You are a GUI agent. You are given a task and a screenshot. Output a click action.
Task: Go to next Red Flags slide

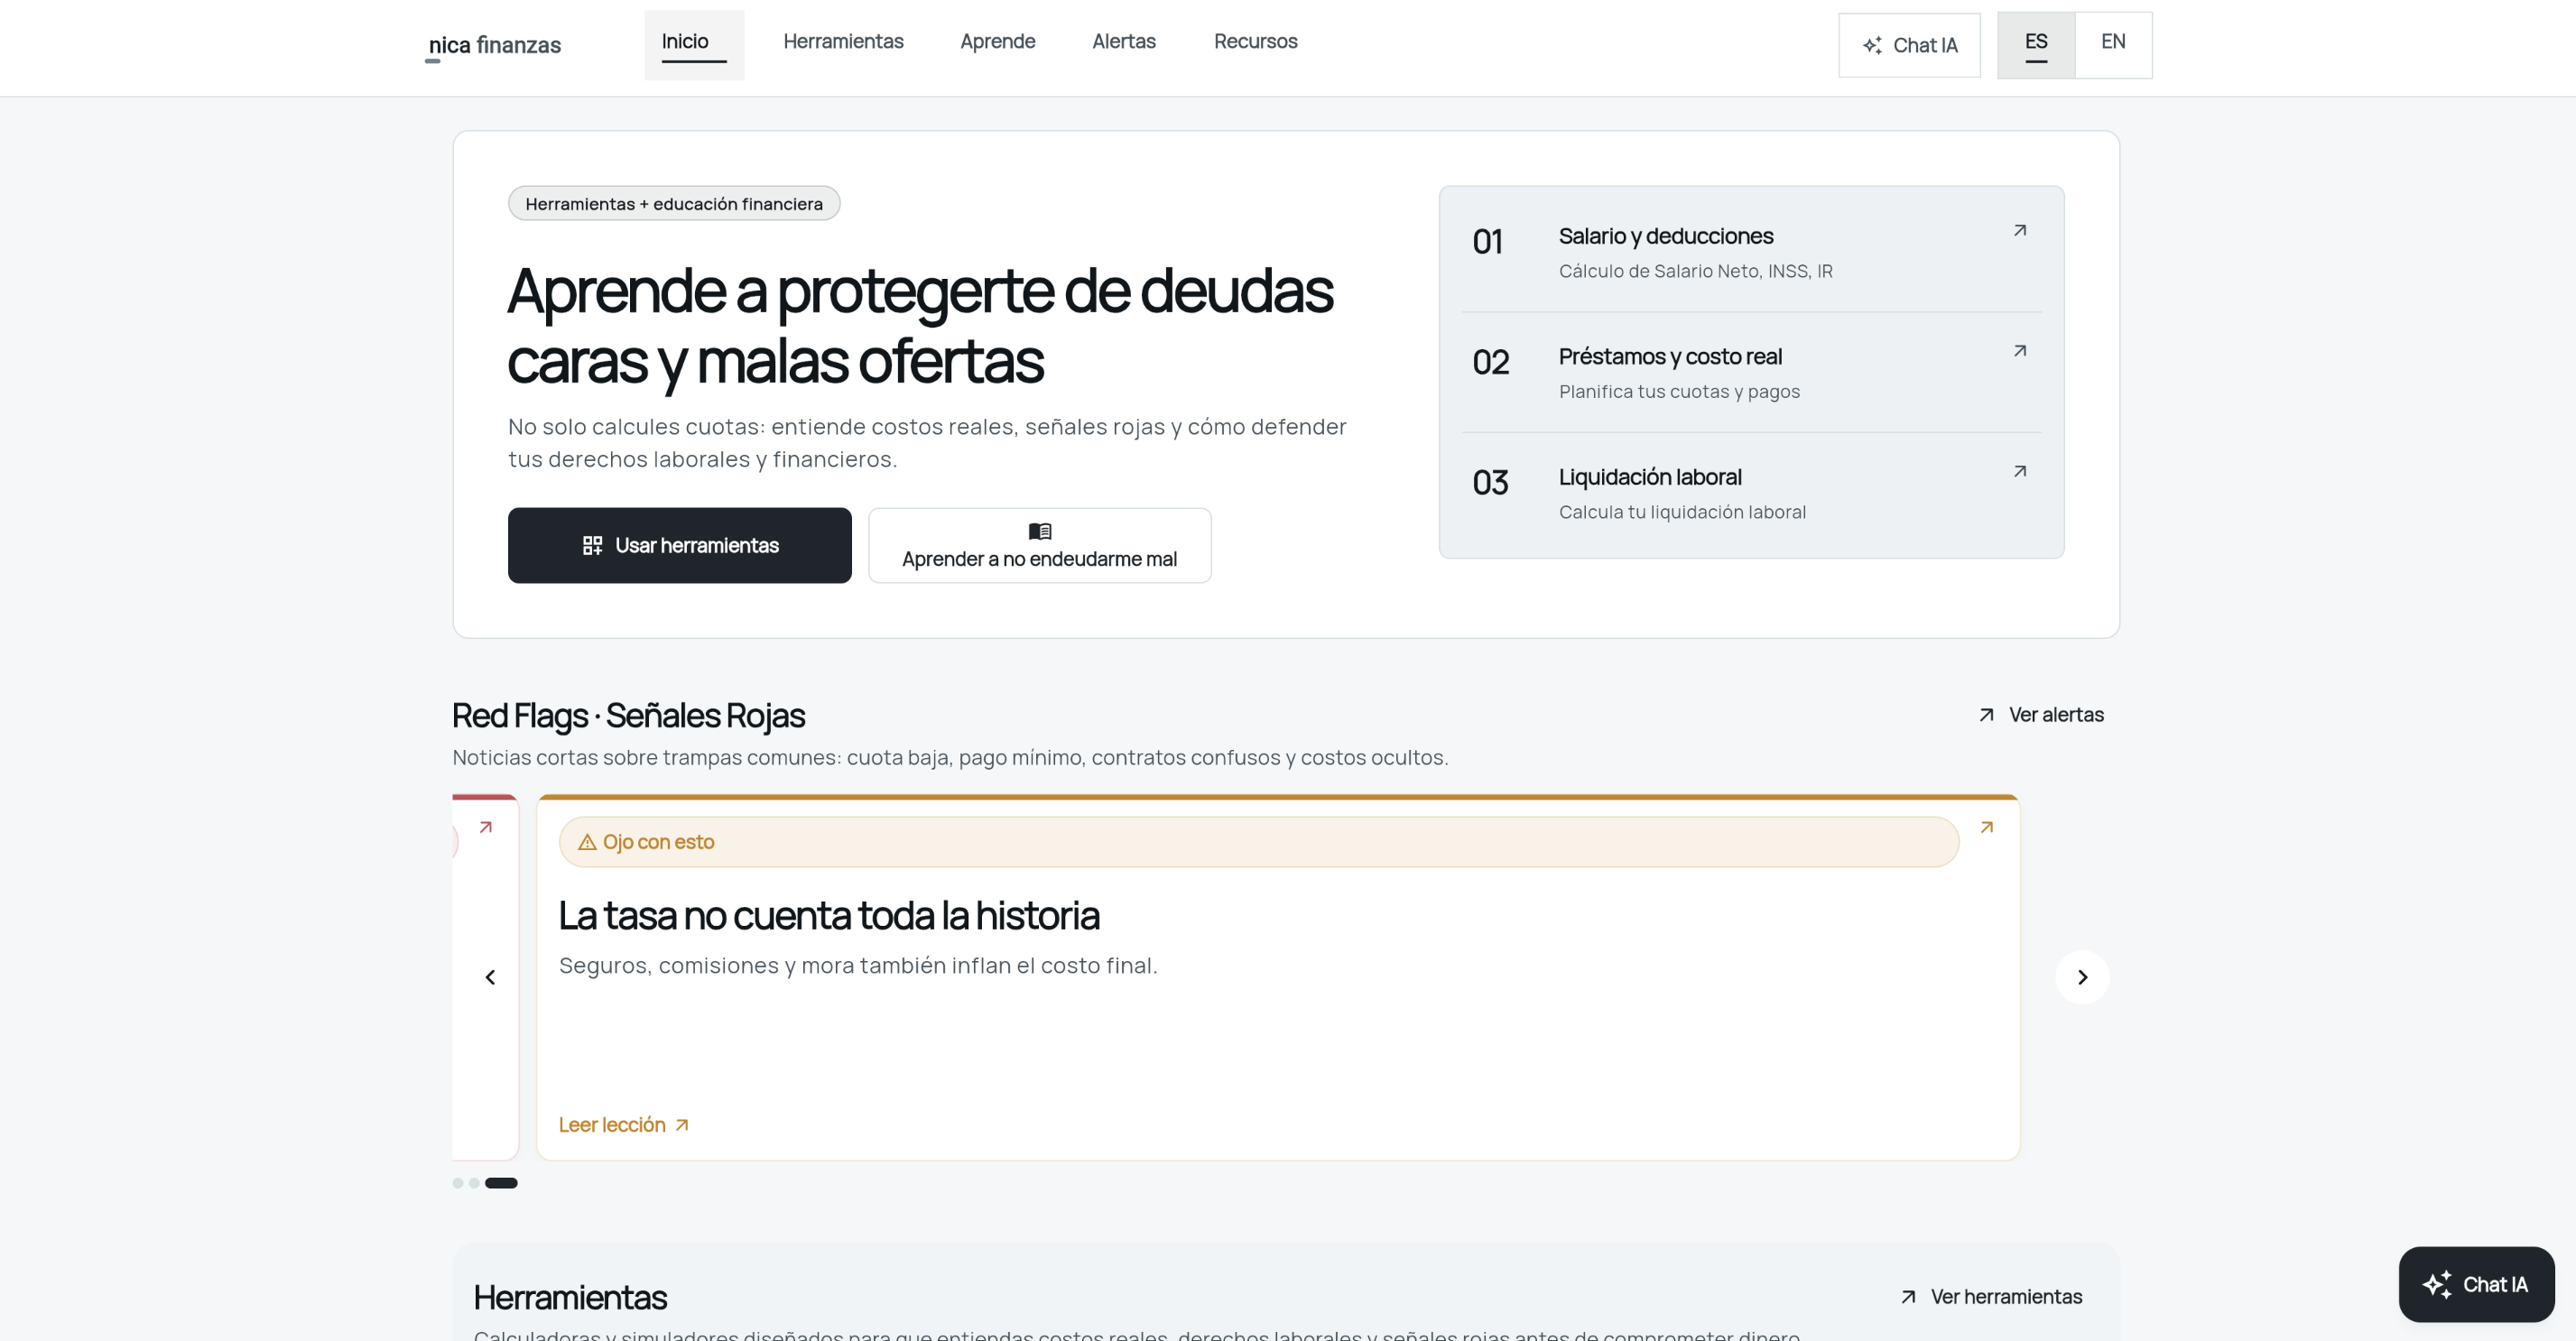2081,977
